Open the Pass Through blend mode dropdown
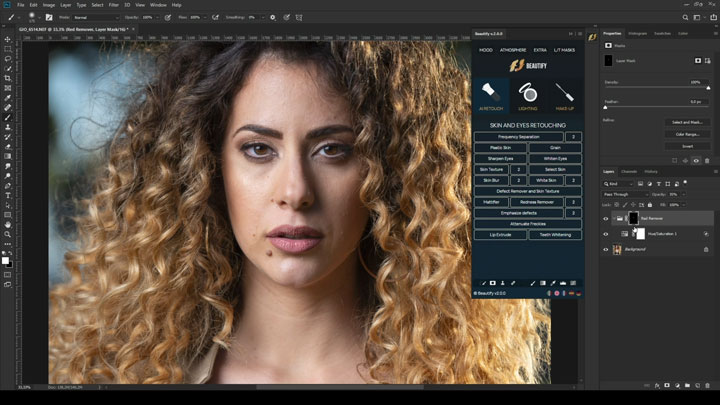Viewport: 720px width, 405px height. (x=625, y=194)
